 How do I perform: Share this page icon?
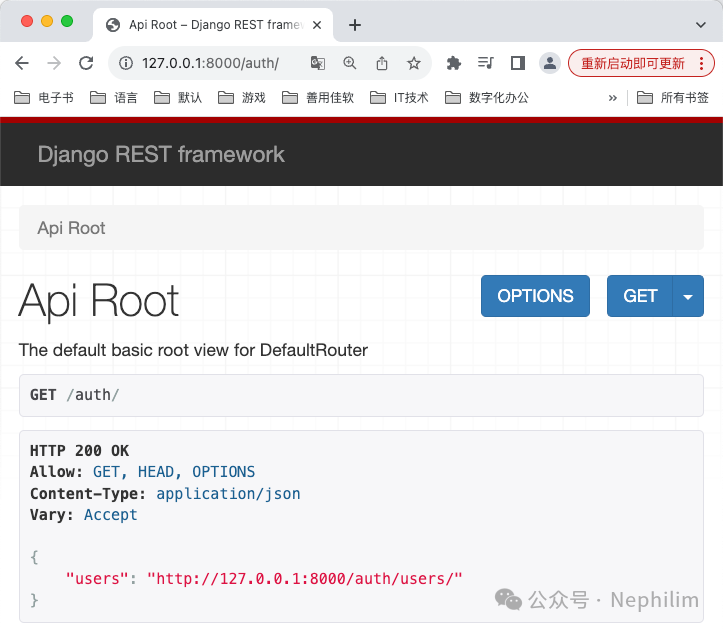[x=382, y=63]
